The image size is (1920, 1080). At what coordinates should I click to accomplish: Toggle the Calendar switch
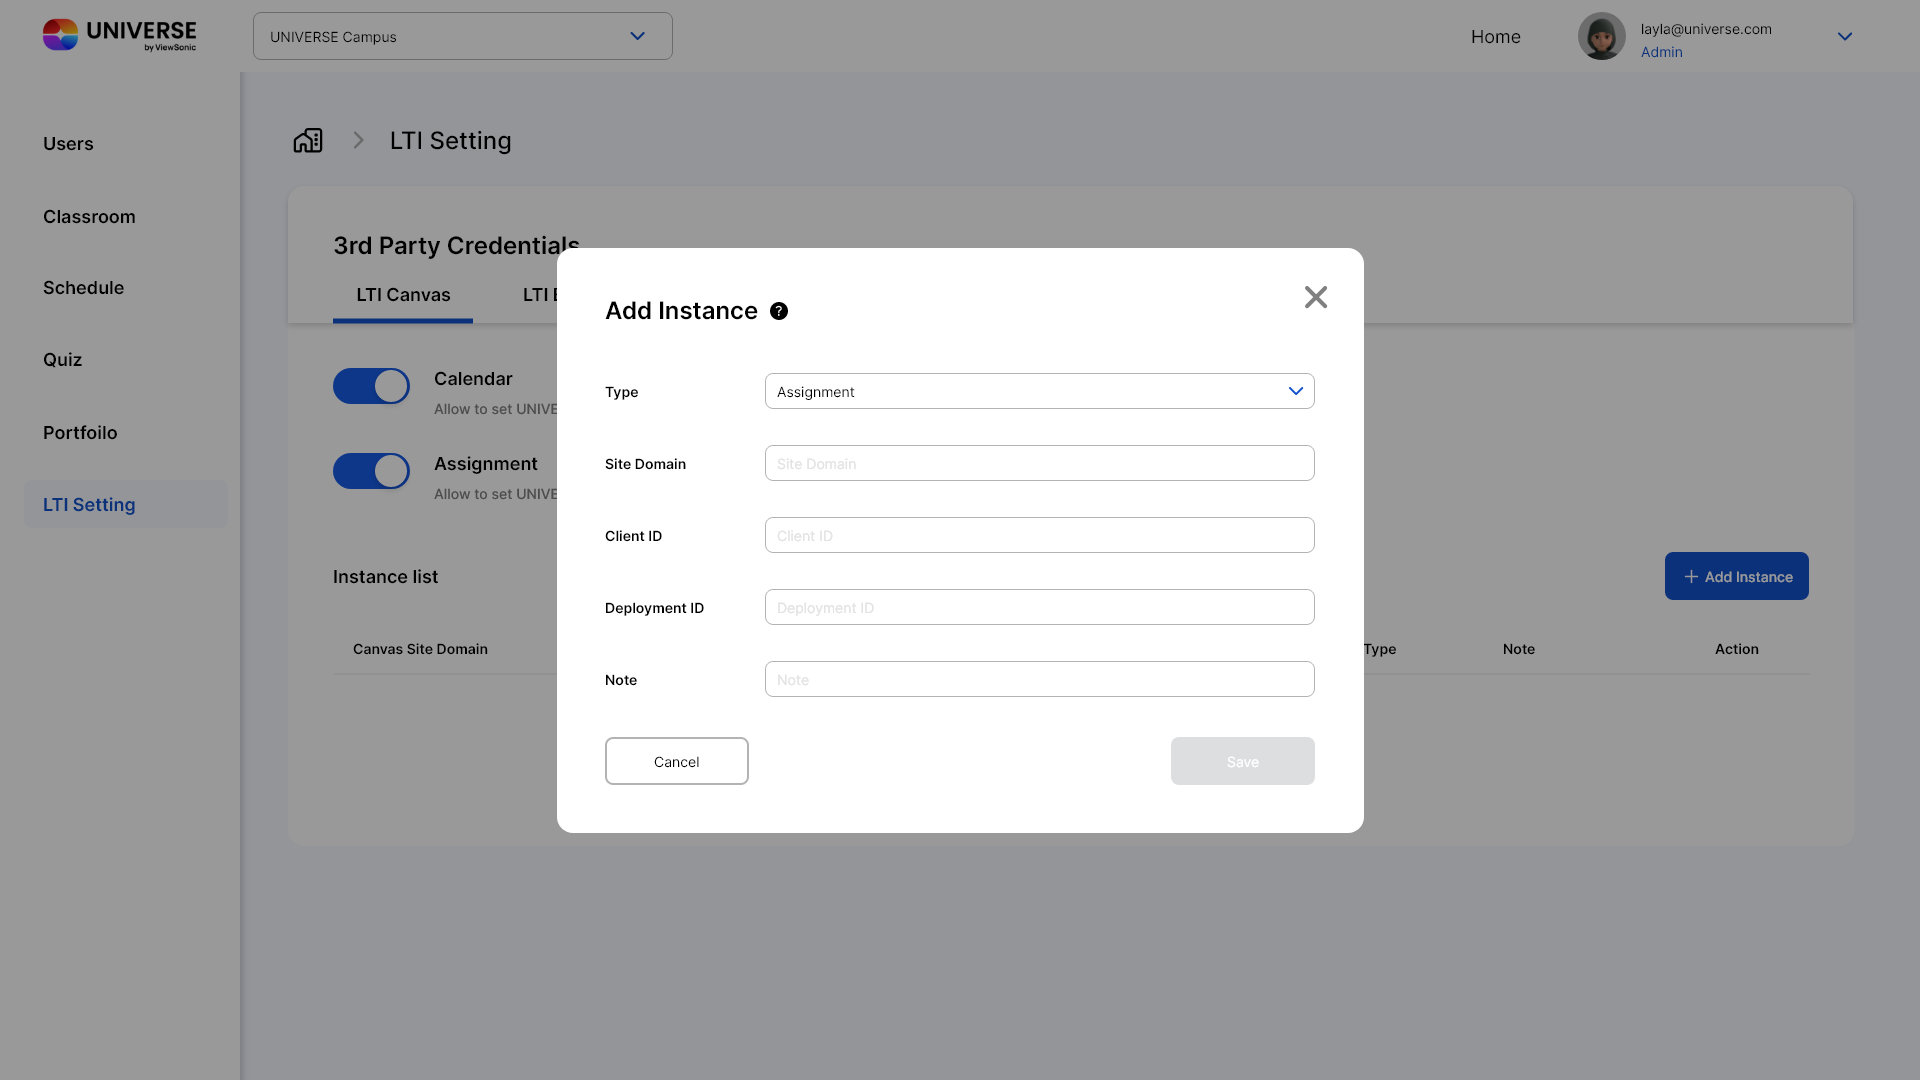pyautogui.click(x=371, y=386)
